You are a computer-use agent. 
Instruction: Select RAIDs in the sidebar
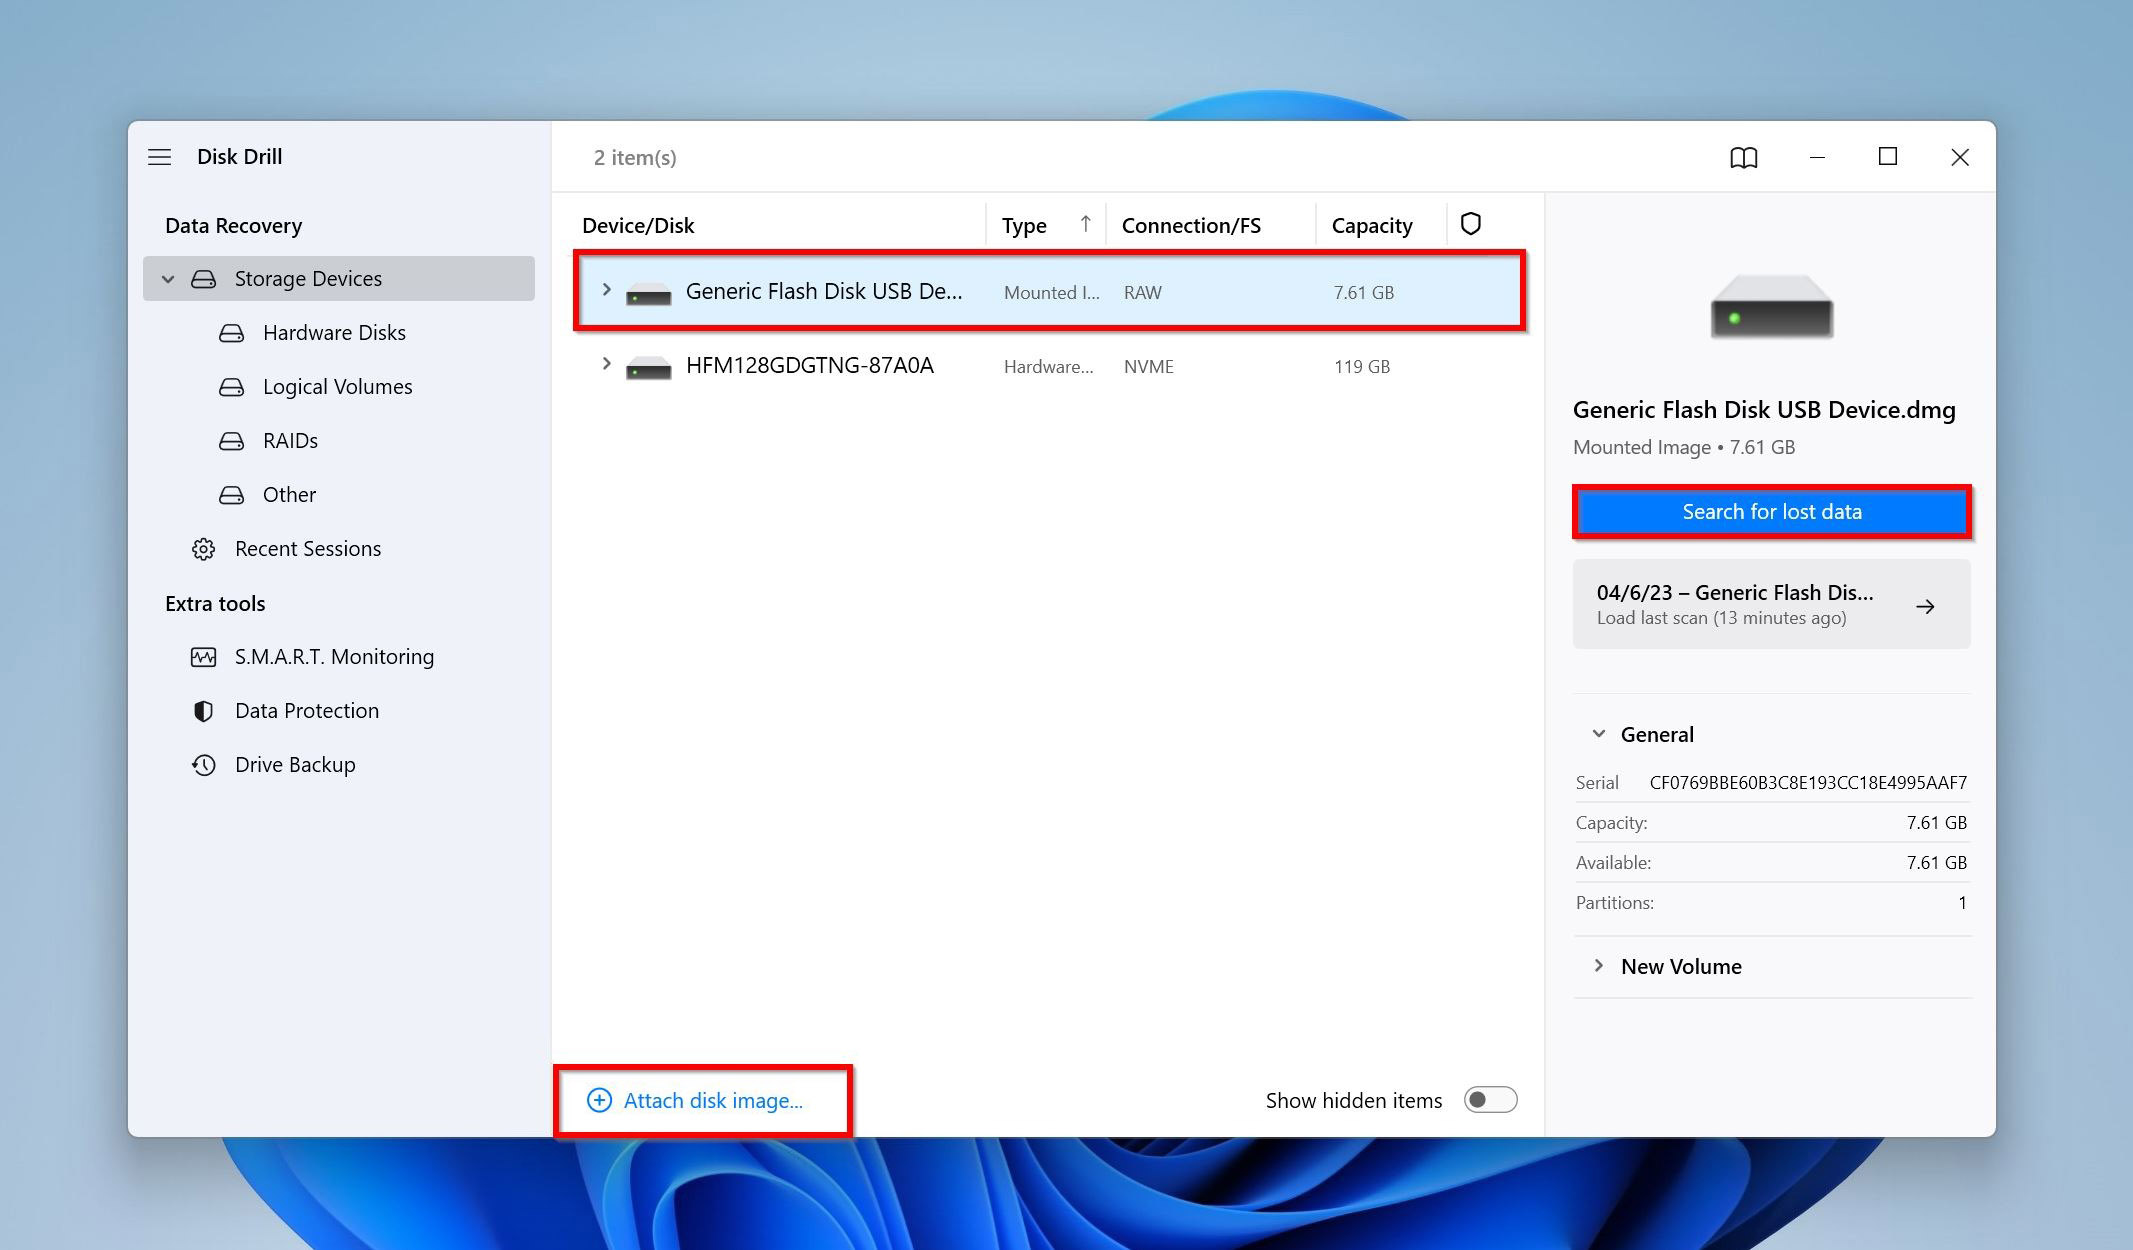point(290,441)
